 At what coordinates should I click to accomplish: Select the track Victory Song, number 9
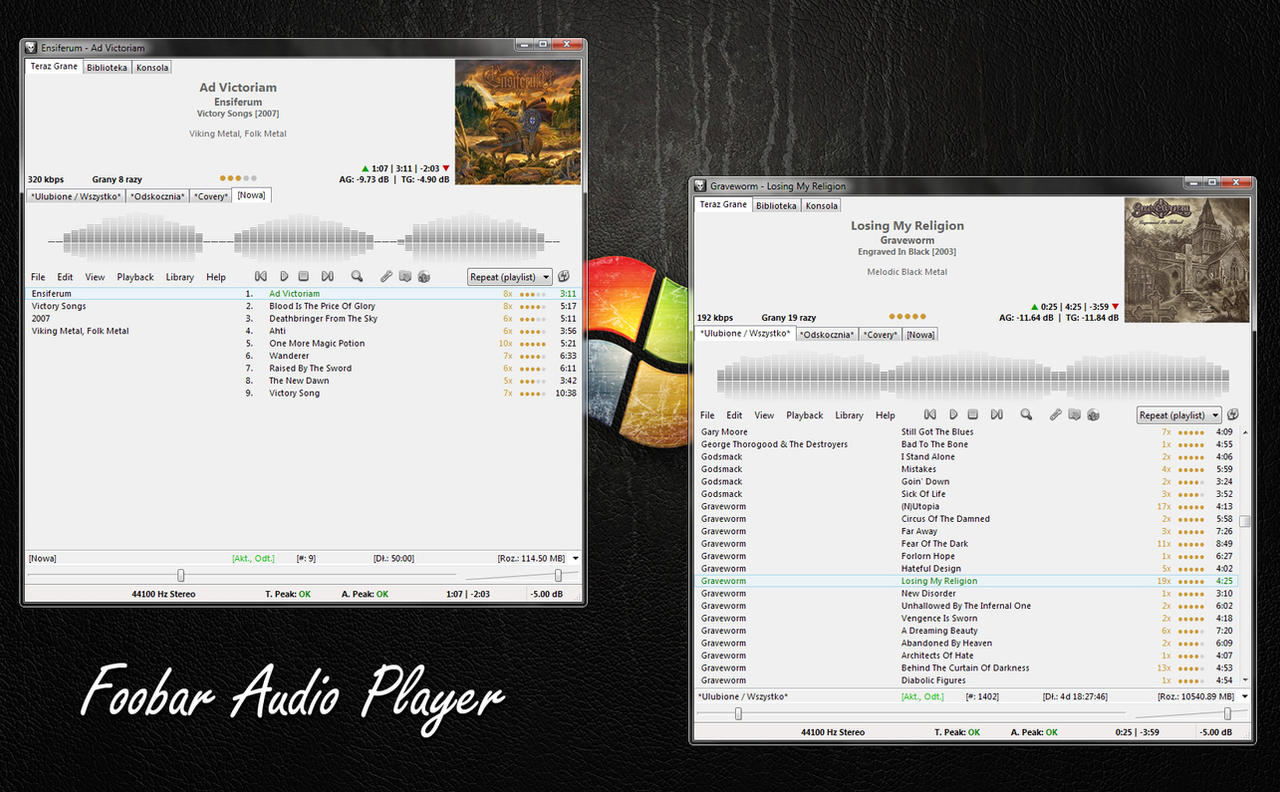(x=304, y=393)
